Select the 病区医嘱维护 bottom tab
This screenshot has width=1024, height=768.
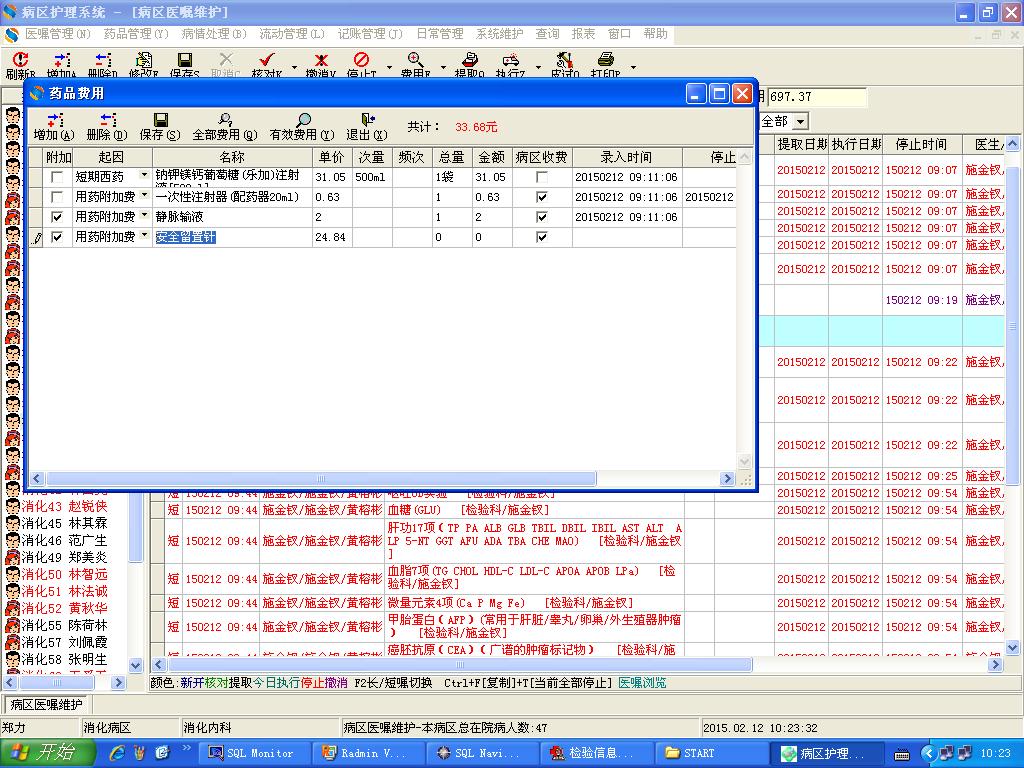[x=46, y=705]
